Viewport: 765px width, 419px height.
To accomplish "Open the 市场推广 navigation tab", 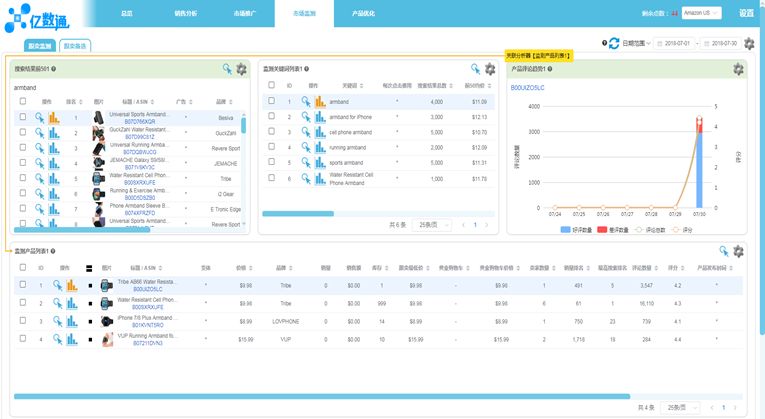I will pyautogui.click(x=245, y=14).
